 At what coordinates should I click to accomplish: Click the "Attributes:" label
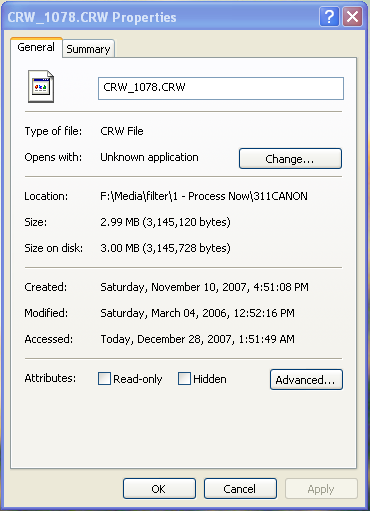50,378
